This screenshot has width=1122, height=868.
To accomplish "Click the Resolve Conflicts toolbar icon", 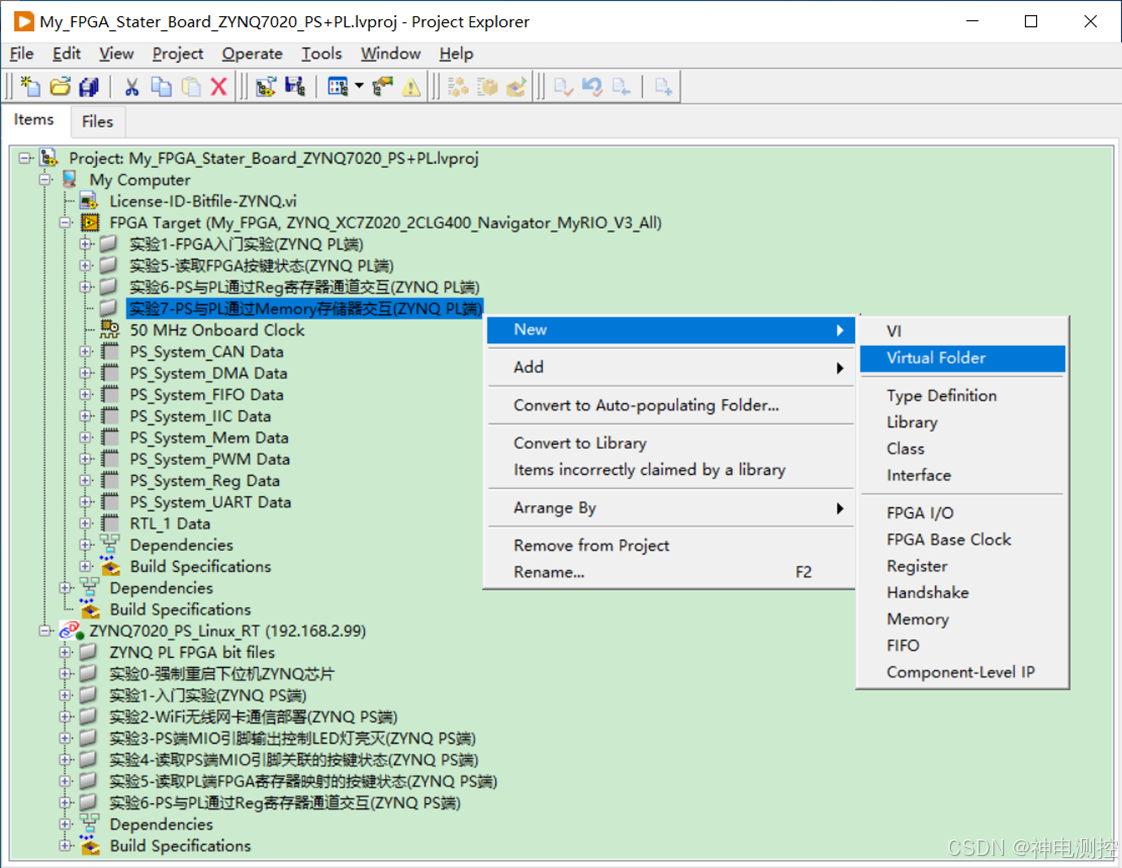I will (266, 87).
